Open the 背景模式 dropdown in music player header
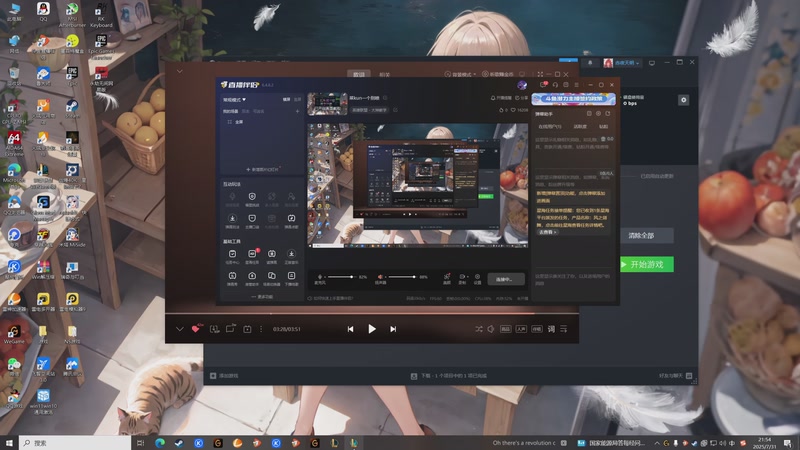Viewport: 800px width, 450px height. [x=460, y=74]
